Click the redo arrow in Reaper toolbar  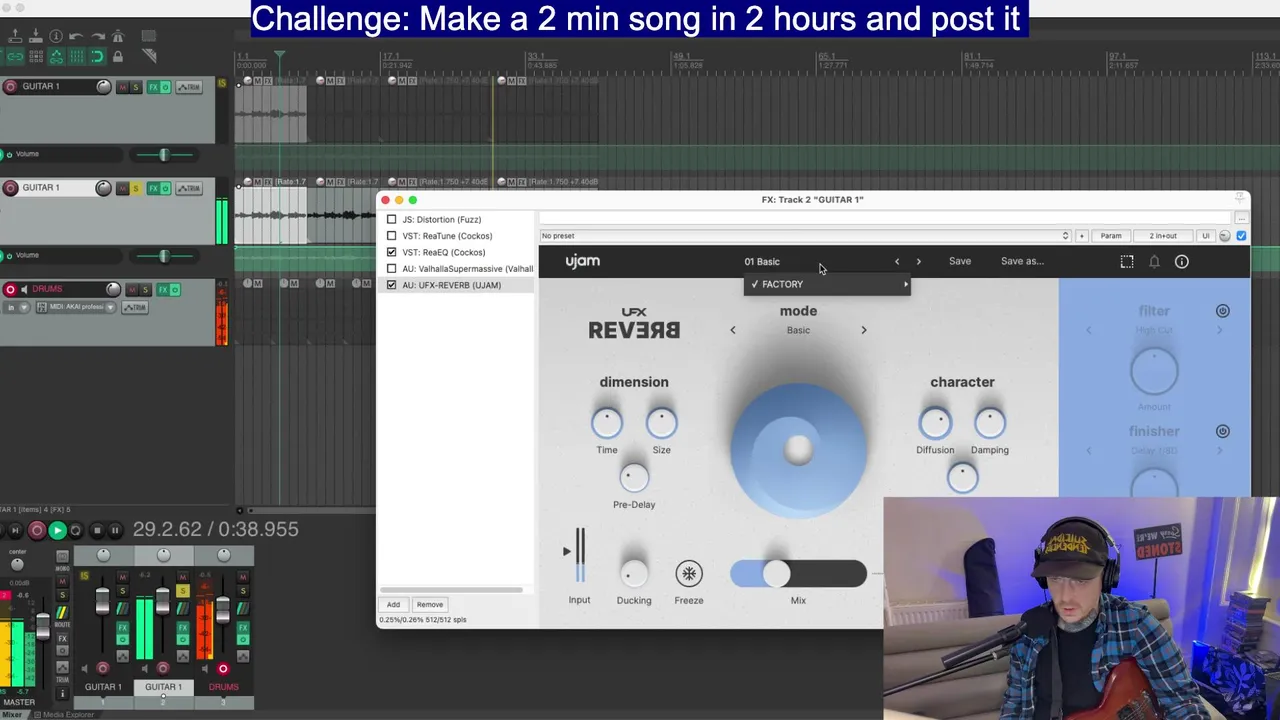(98, 36)
